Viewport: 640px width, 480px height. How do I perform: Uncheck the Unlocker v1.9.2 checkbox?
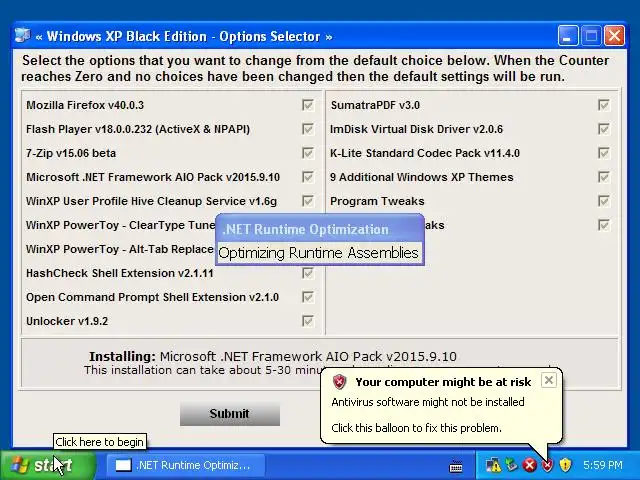pos(308,321)
